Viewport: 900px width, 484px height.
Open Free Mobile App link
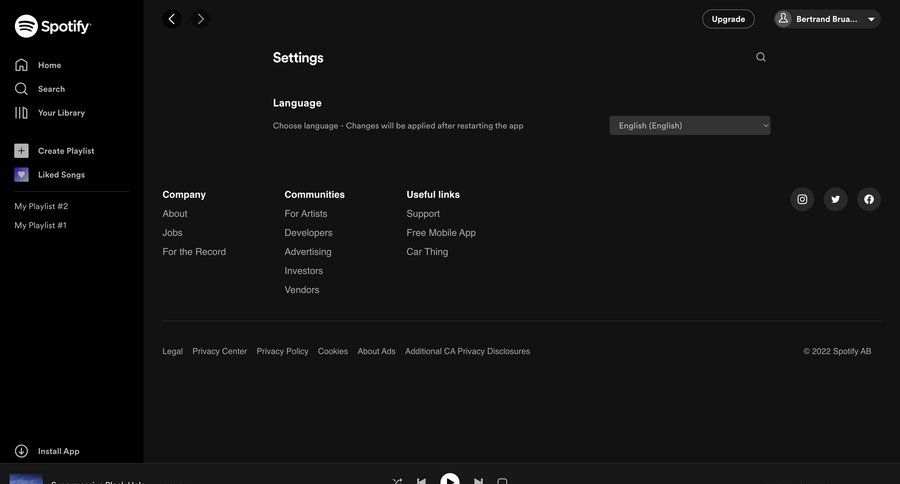[x=441, y=233]
